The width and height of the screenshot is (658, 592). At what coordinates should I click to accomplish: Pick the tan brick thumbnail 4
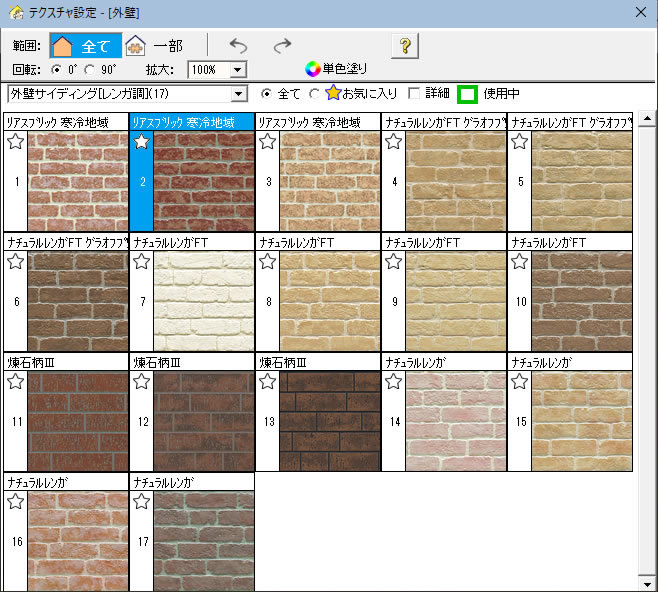(x=456, y=181)
